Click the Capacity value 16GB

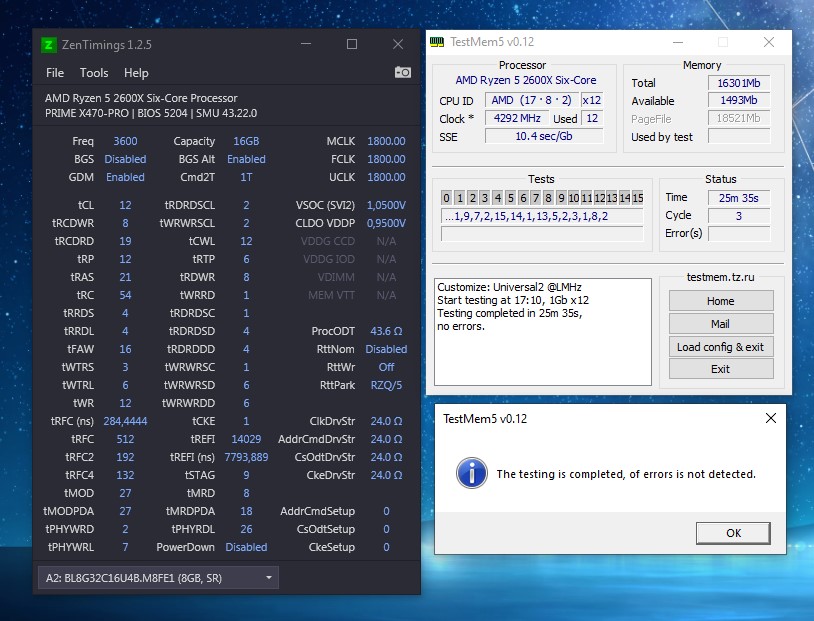tap(246, 141)
